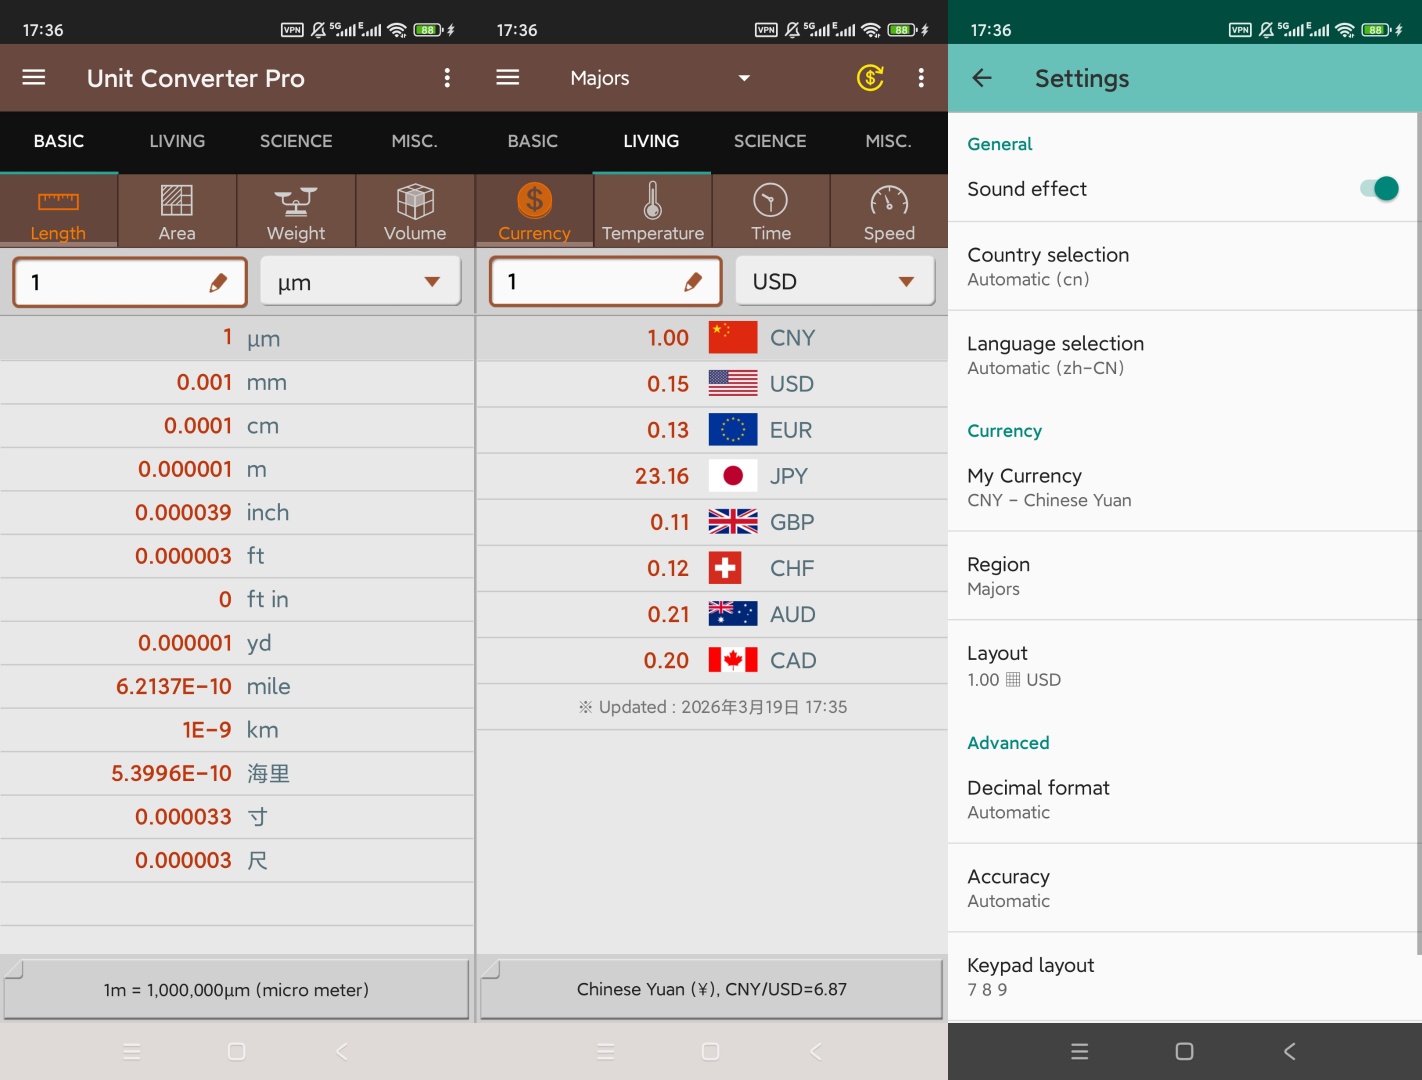Open My Currency setting
The width and height of the screenshot is (1422, 1080).
pyautogui.click(x=1182, y=487)
